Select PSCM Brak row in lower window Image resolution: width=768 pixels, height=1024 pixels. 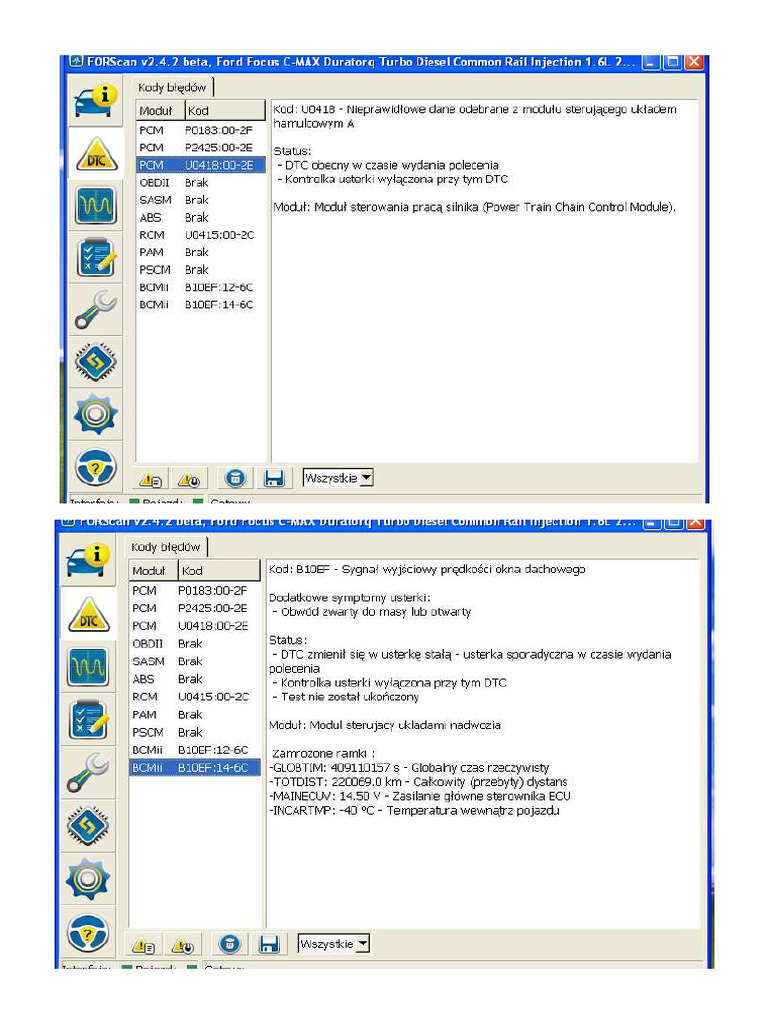[x=195, y=732]
